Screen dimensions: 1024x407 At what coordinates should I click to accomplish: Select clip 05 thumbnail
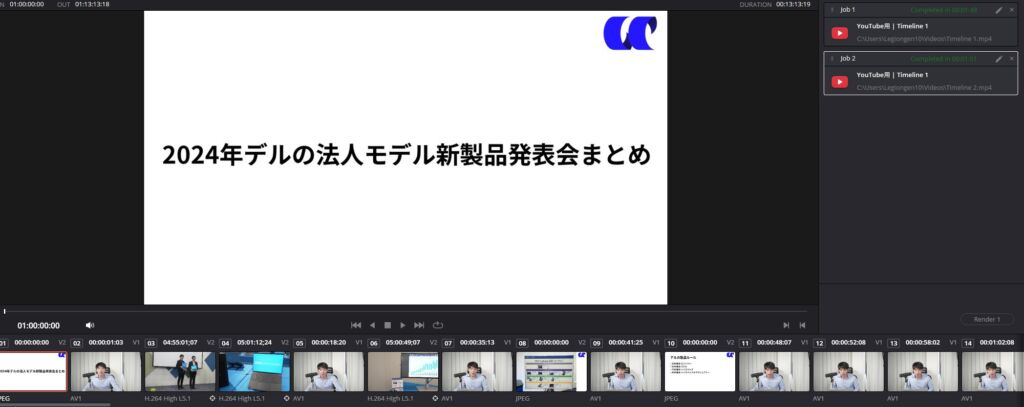point(328,372)
